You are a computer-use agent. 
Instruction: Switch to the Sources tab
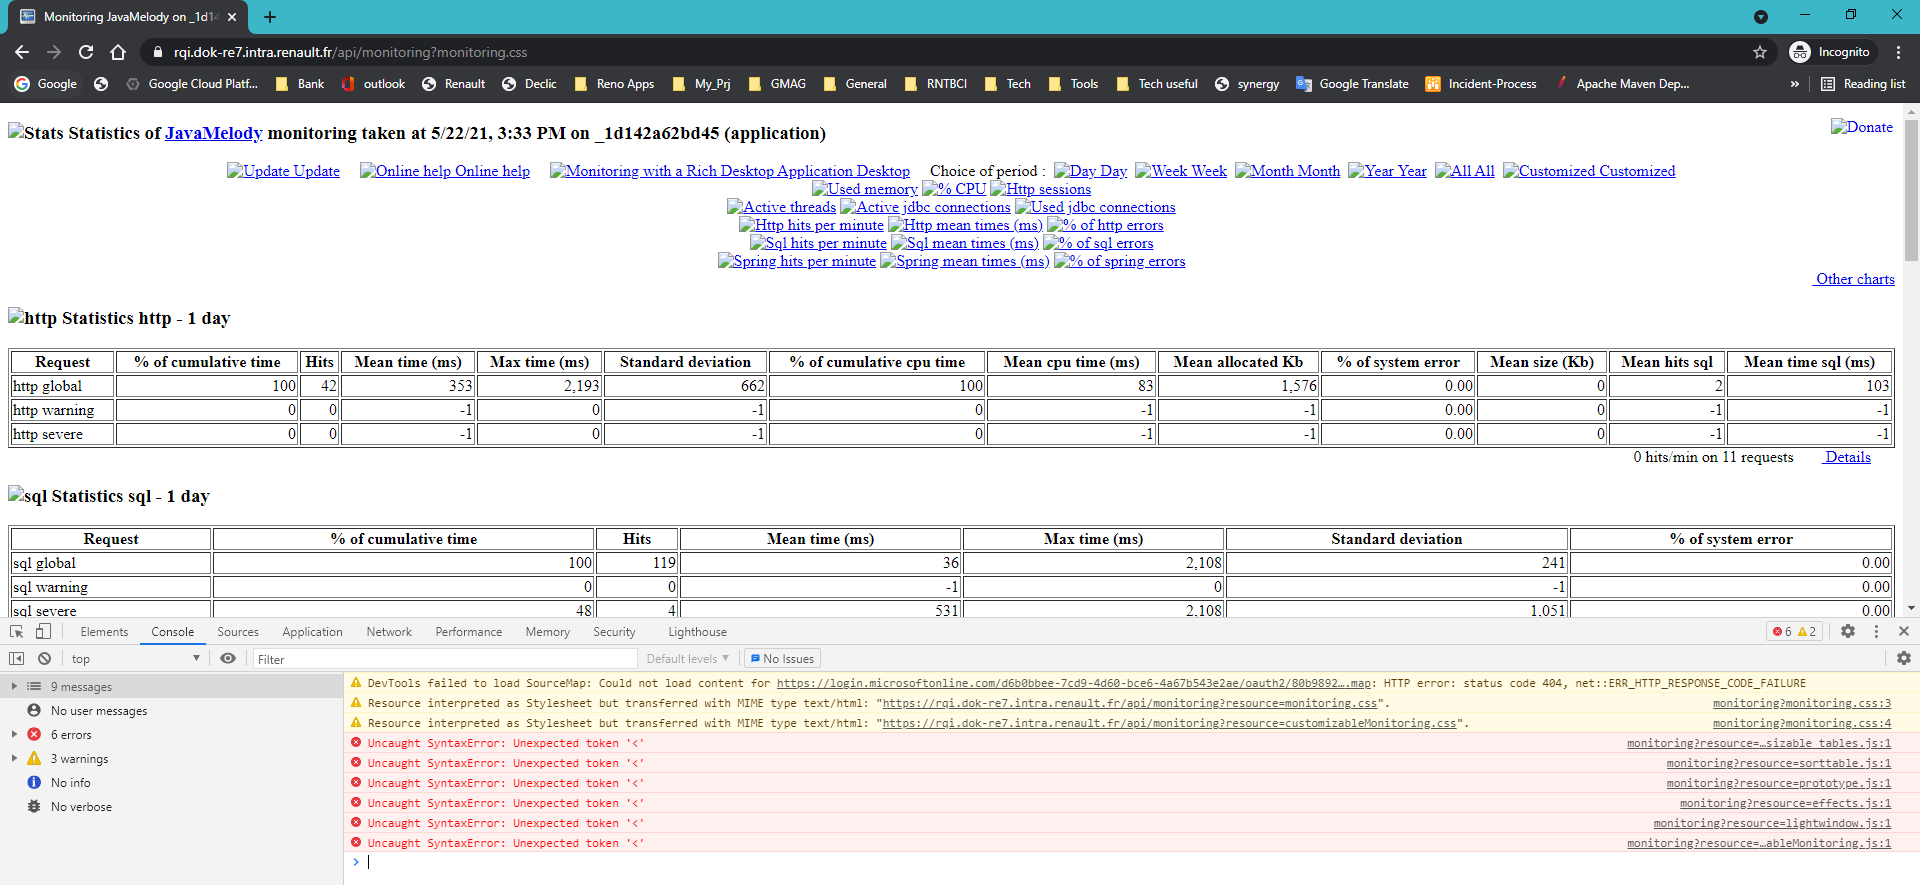(238, 632)
